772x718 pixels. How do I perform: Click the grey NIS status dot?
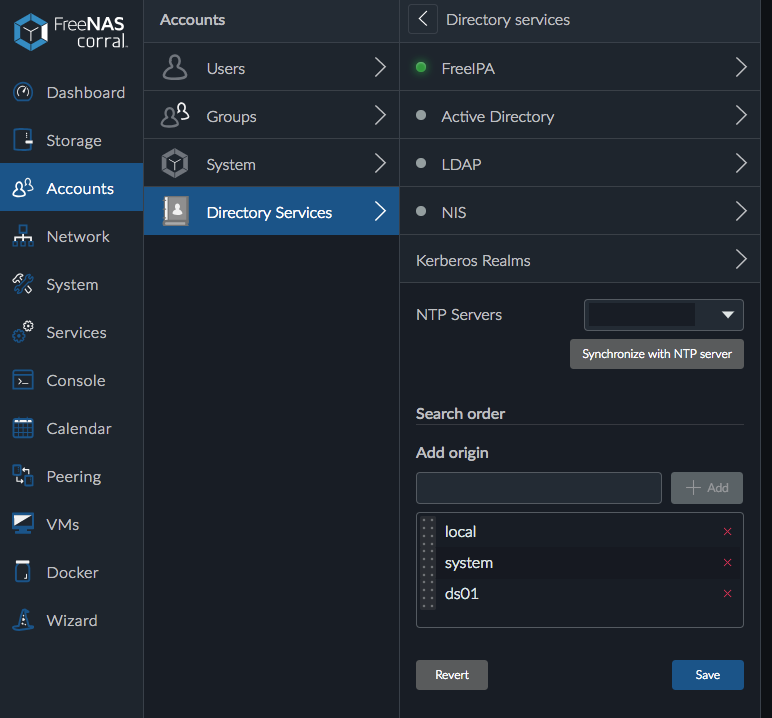(421, 211)
